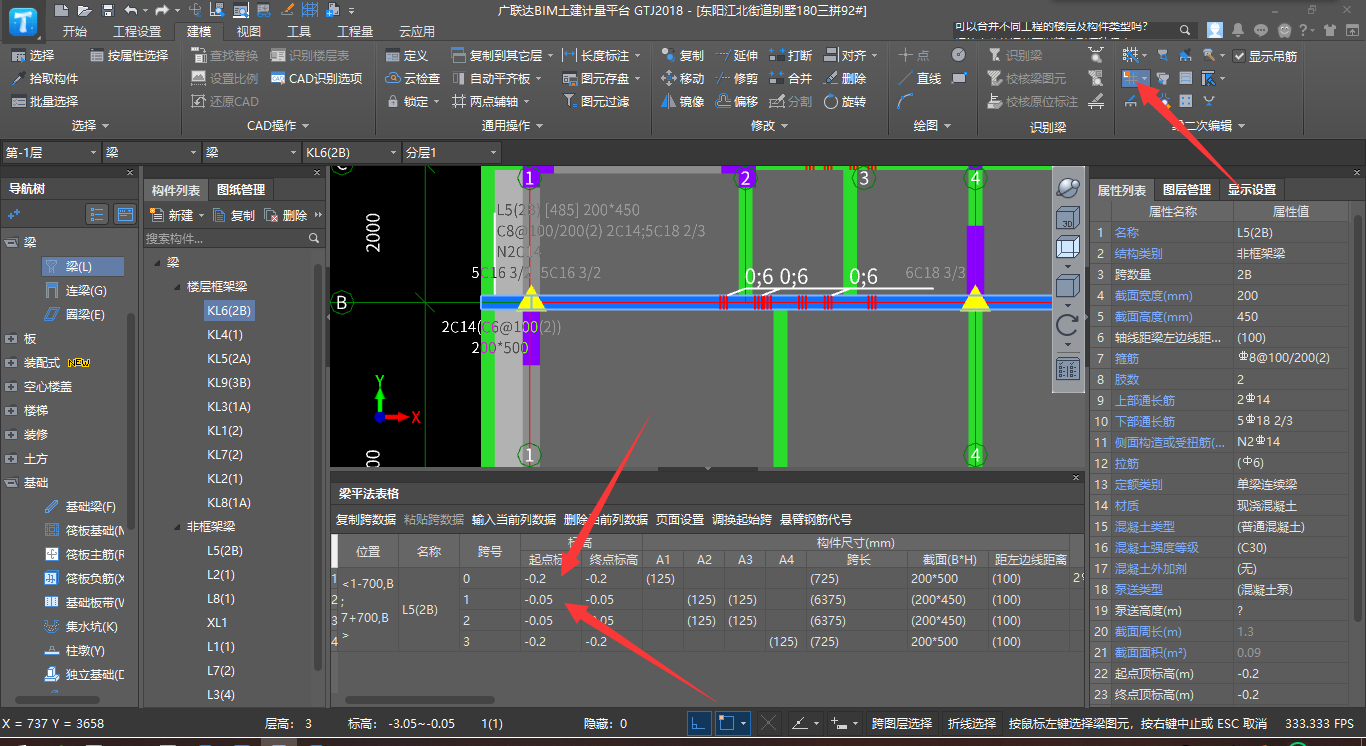Image resolution: width=1366 pixels, height=746 pixels.
Task: Open the 复制到其它层 dropdown arrow
Action: 548,55
